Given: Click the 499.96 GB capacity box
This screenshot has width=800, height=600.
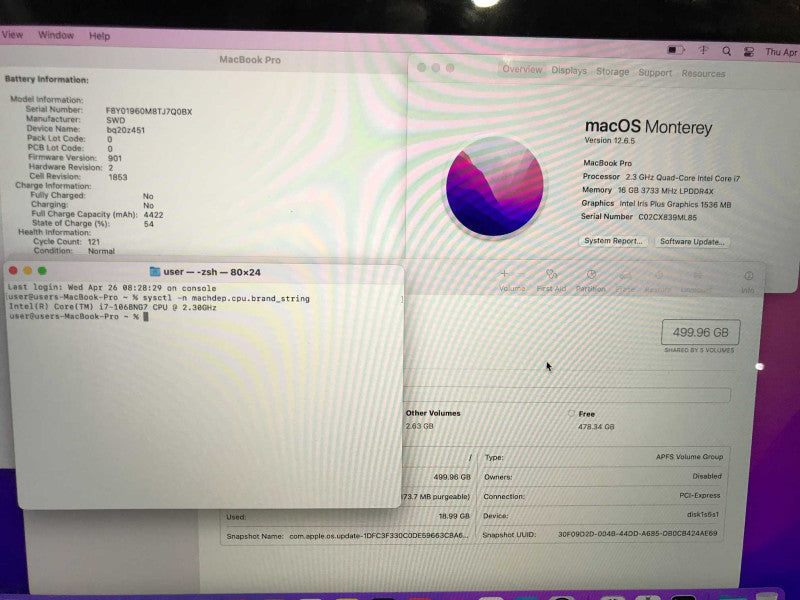Looking at the screenshot, I should pos(701,333).
